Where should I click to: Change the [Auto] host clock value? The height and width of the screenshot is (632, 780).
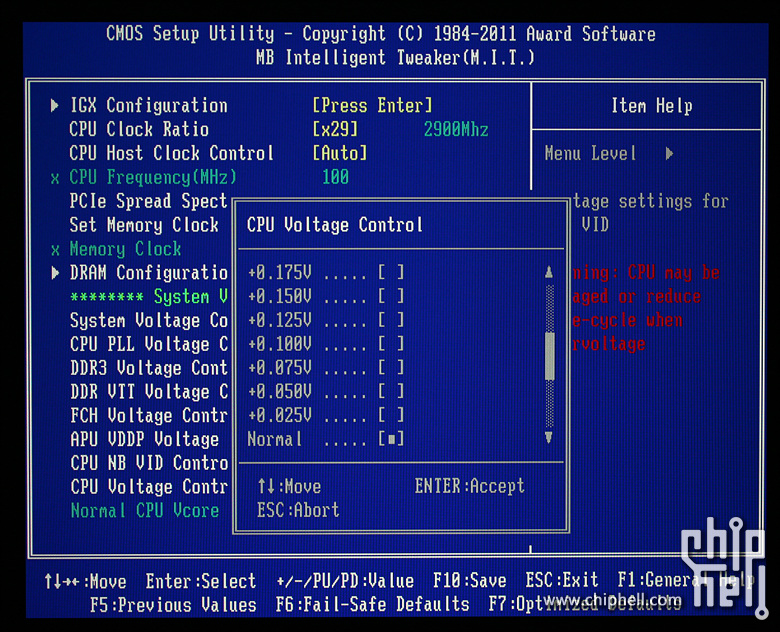click(340, 153)
